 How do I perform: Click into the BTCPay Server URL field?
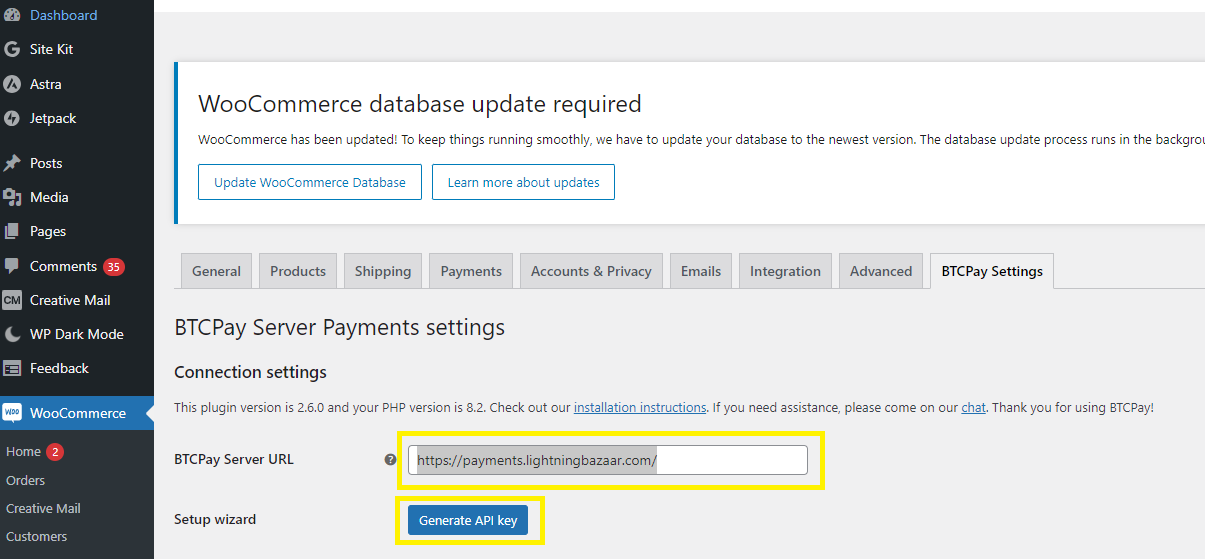click(730, 460)
